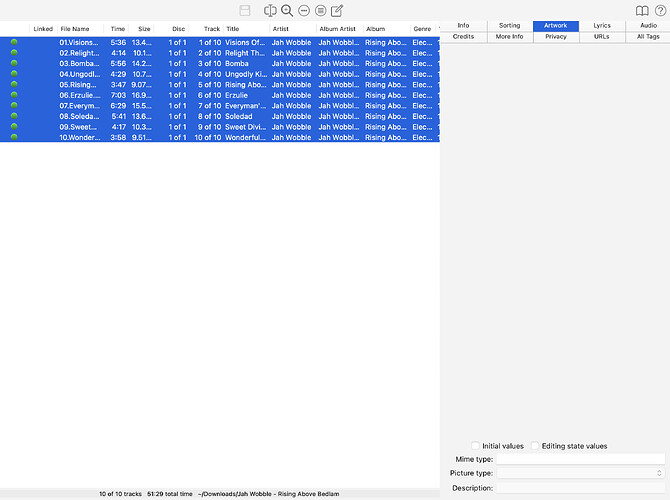Click time cell '5:36' in first row

(118, 42)
